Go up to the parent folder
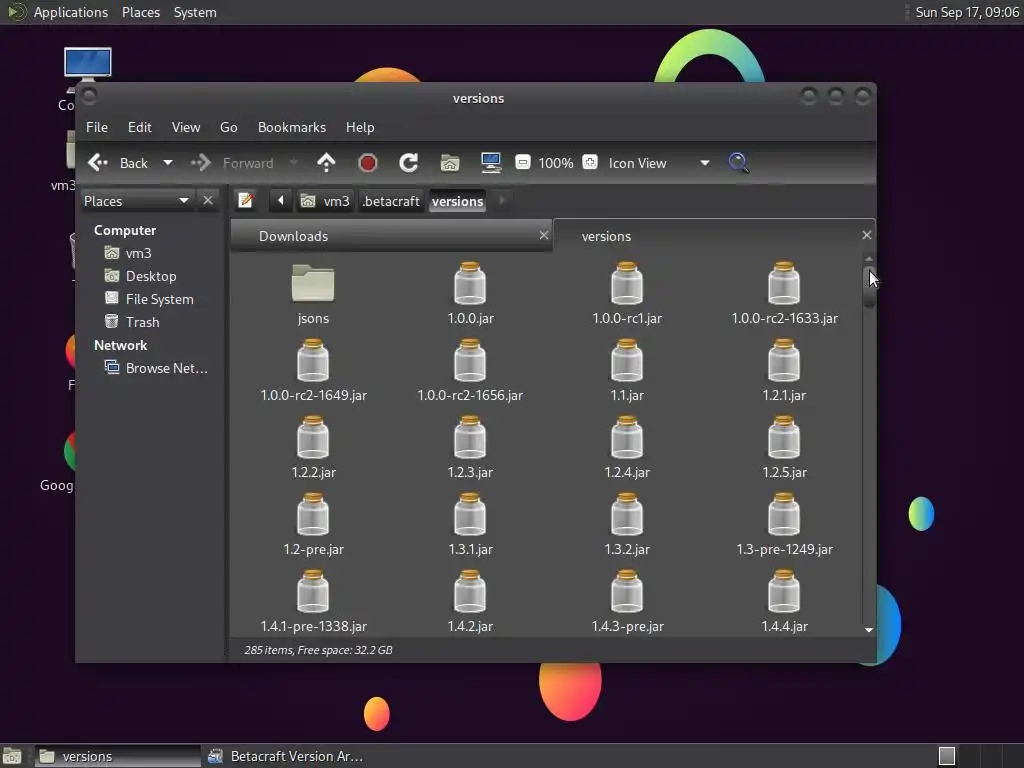 pyautogui.click(x=326, y=163)
